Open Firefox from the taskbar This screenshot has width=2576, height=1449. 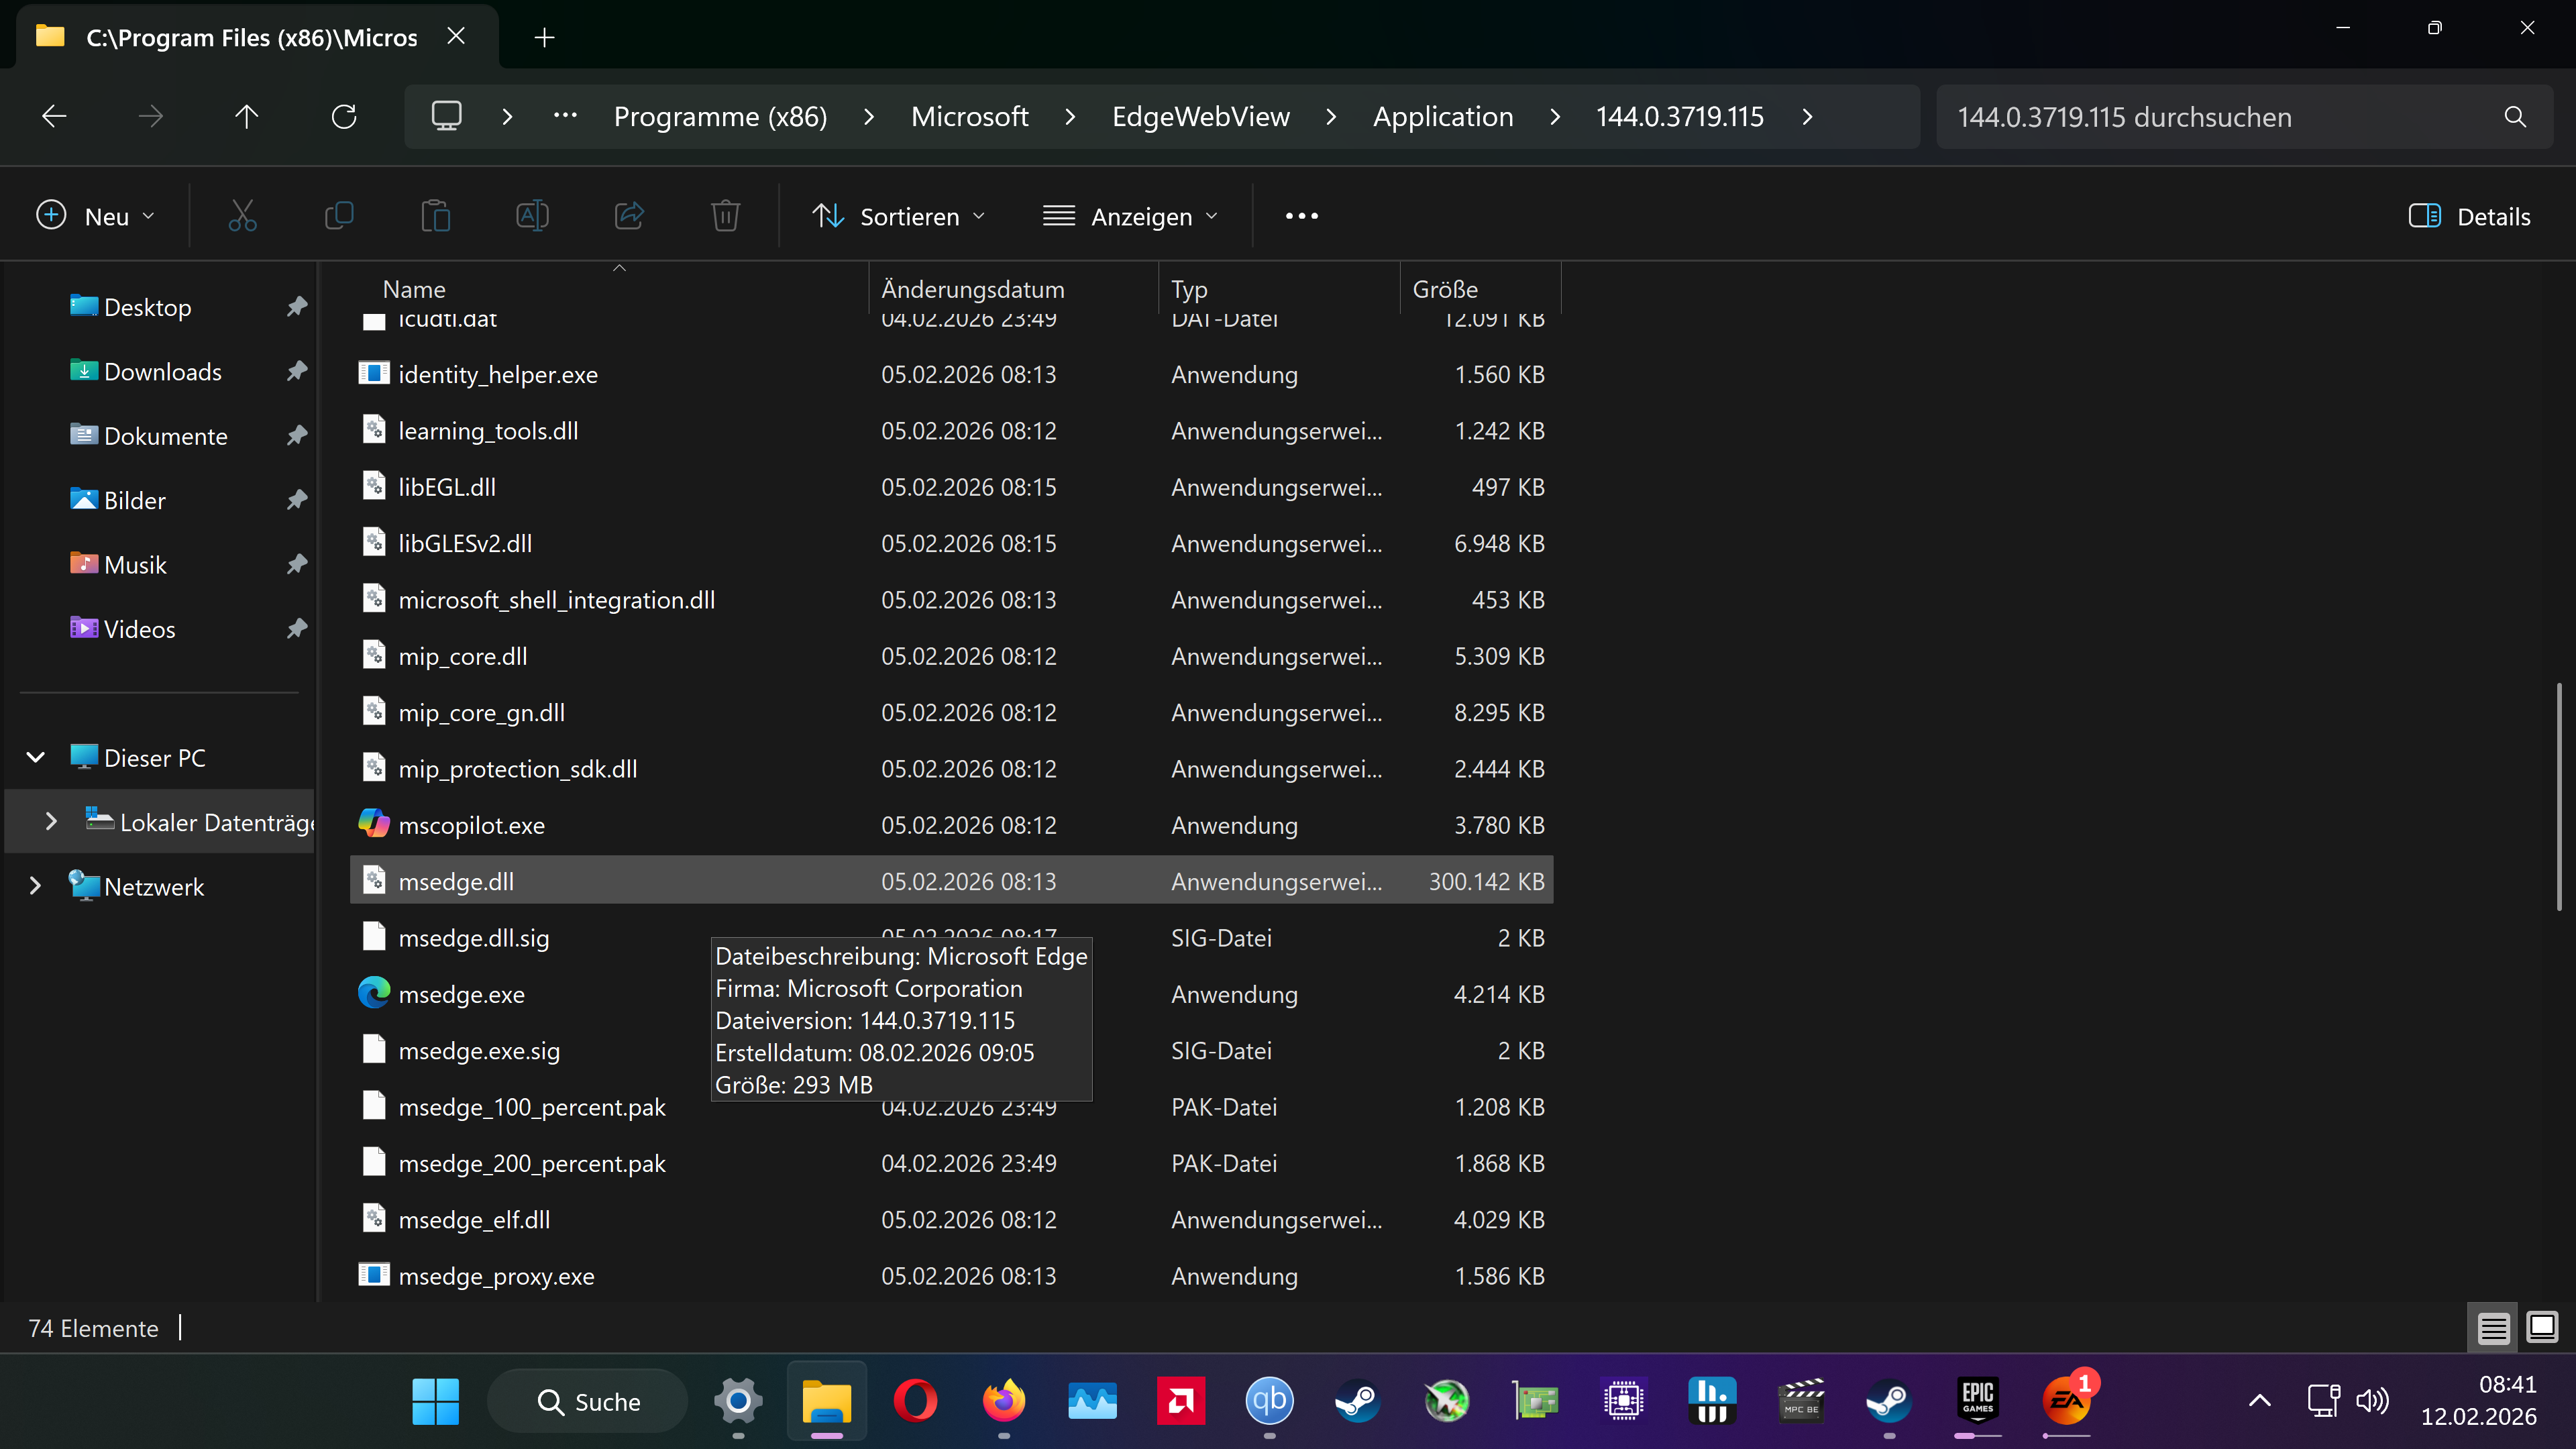pyautogui.click(x=1004, y=1400)
